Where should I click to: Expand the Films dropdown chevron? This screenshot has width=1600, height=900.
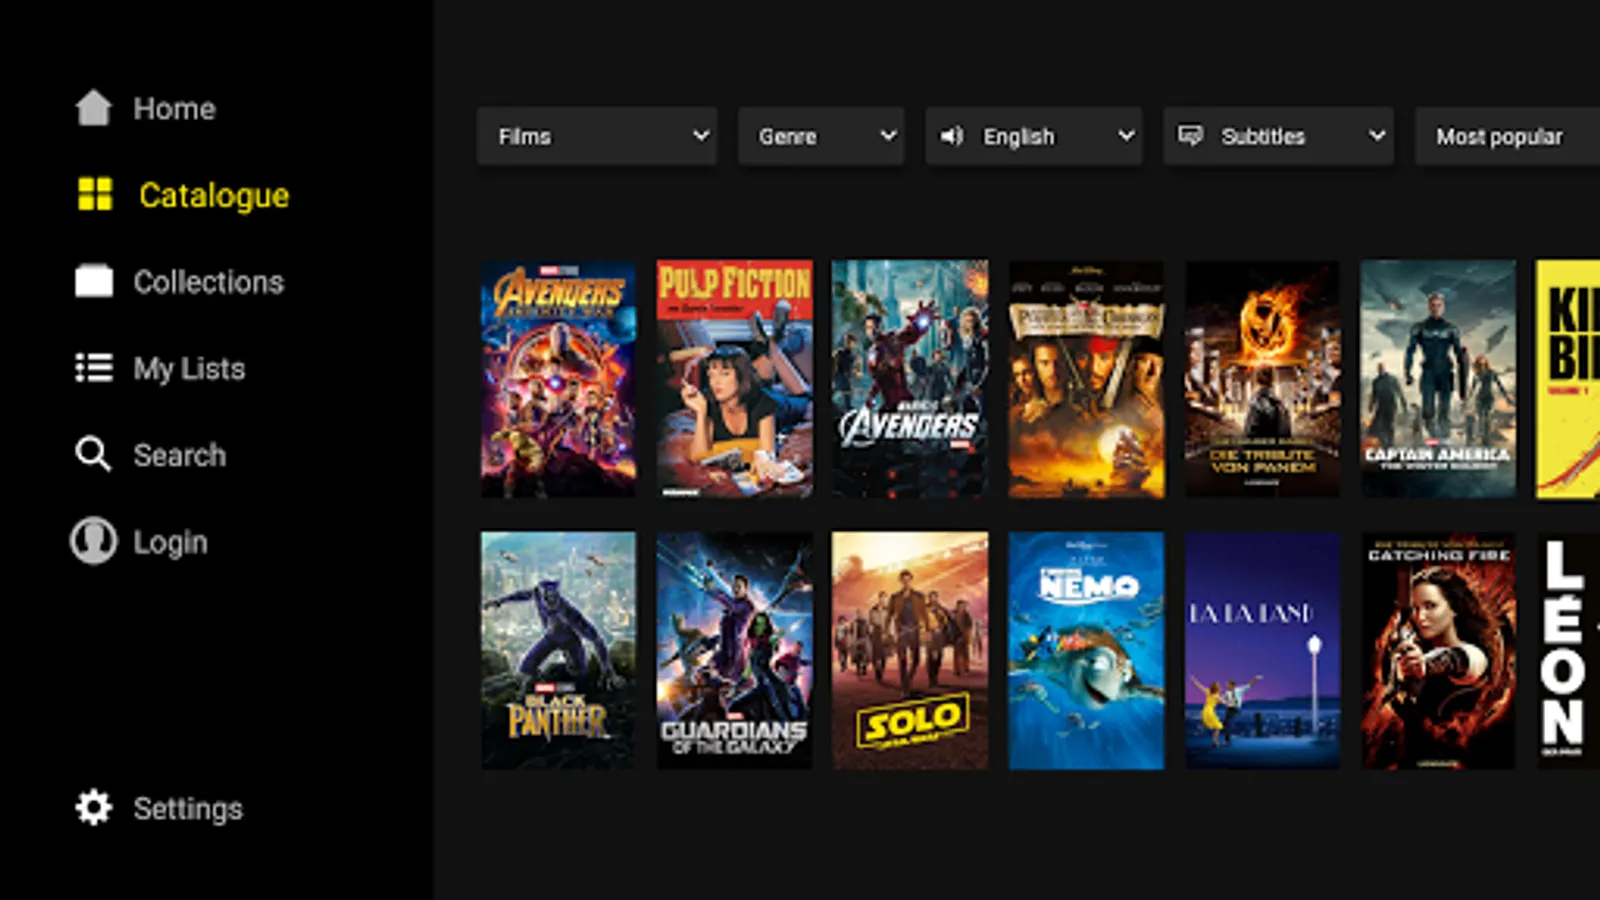click(701, 136)
